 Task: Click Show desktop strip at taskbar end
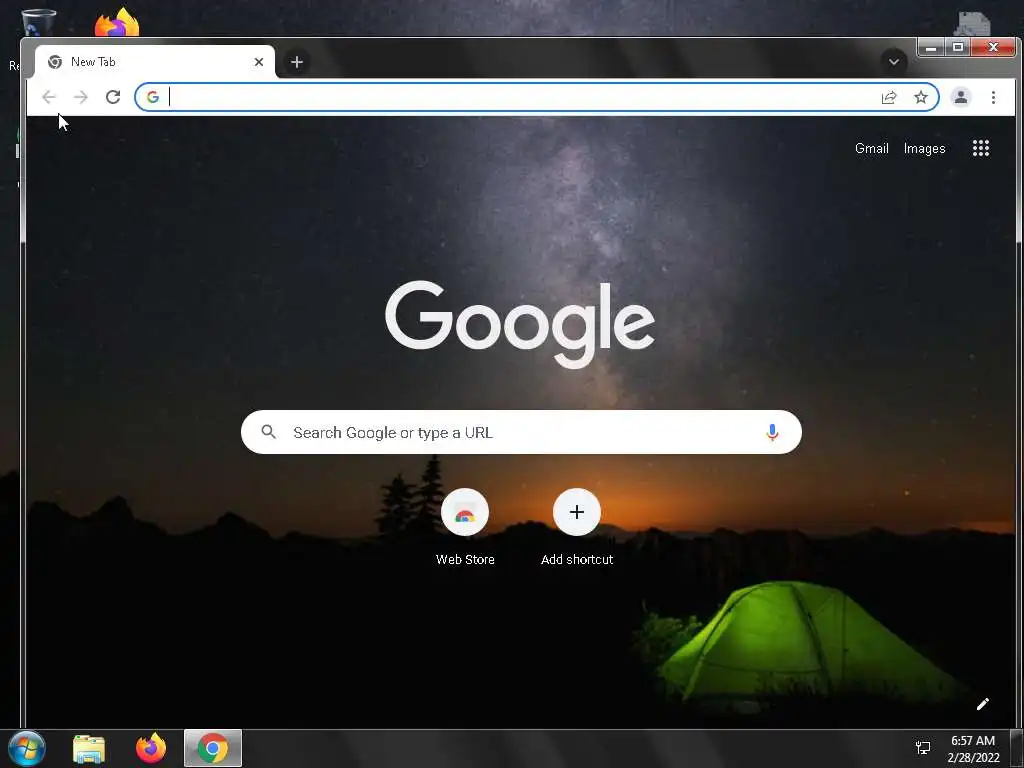pos(1017,749)
